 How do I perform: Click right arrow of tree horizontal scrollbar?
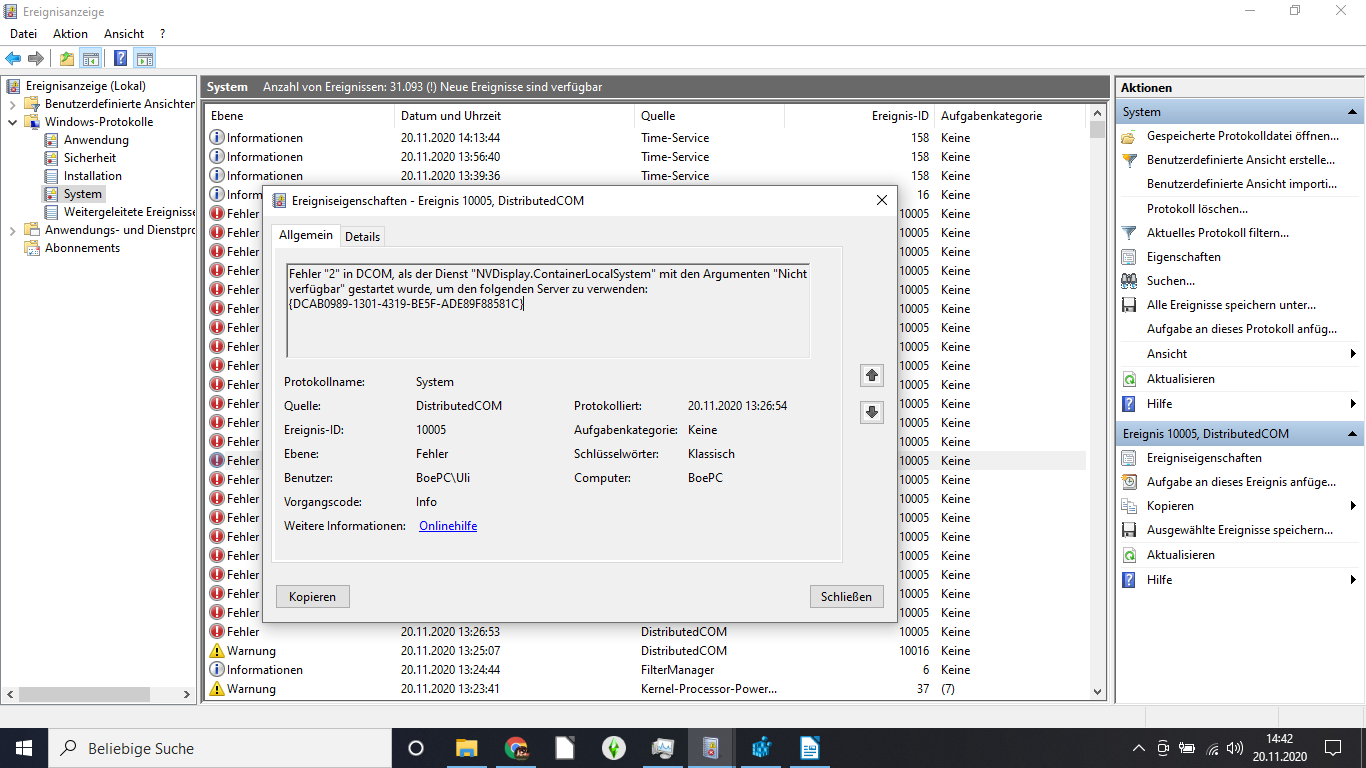186,694
